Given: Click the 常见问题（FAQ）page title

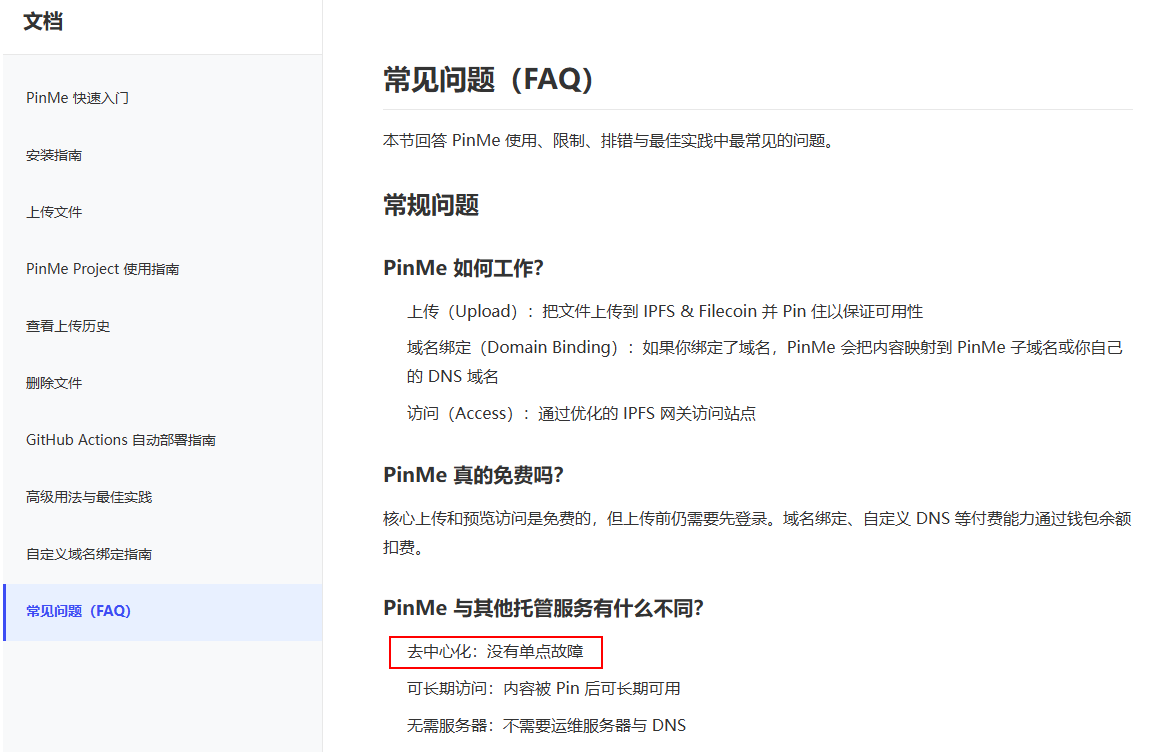Looking at the screenshot, I should point(488,79).
